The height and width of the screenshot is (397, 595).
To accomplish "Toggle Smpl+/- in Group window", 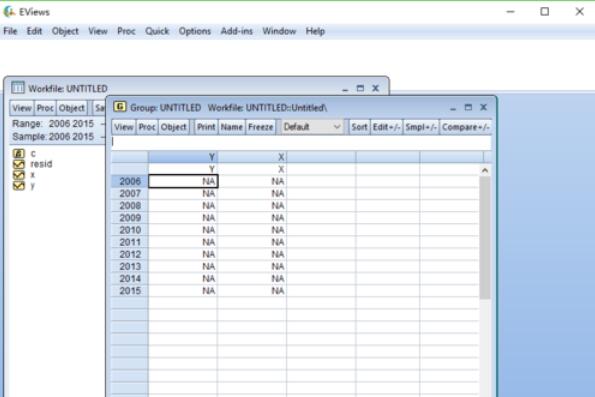I will pos(421,127).
